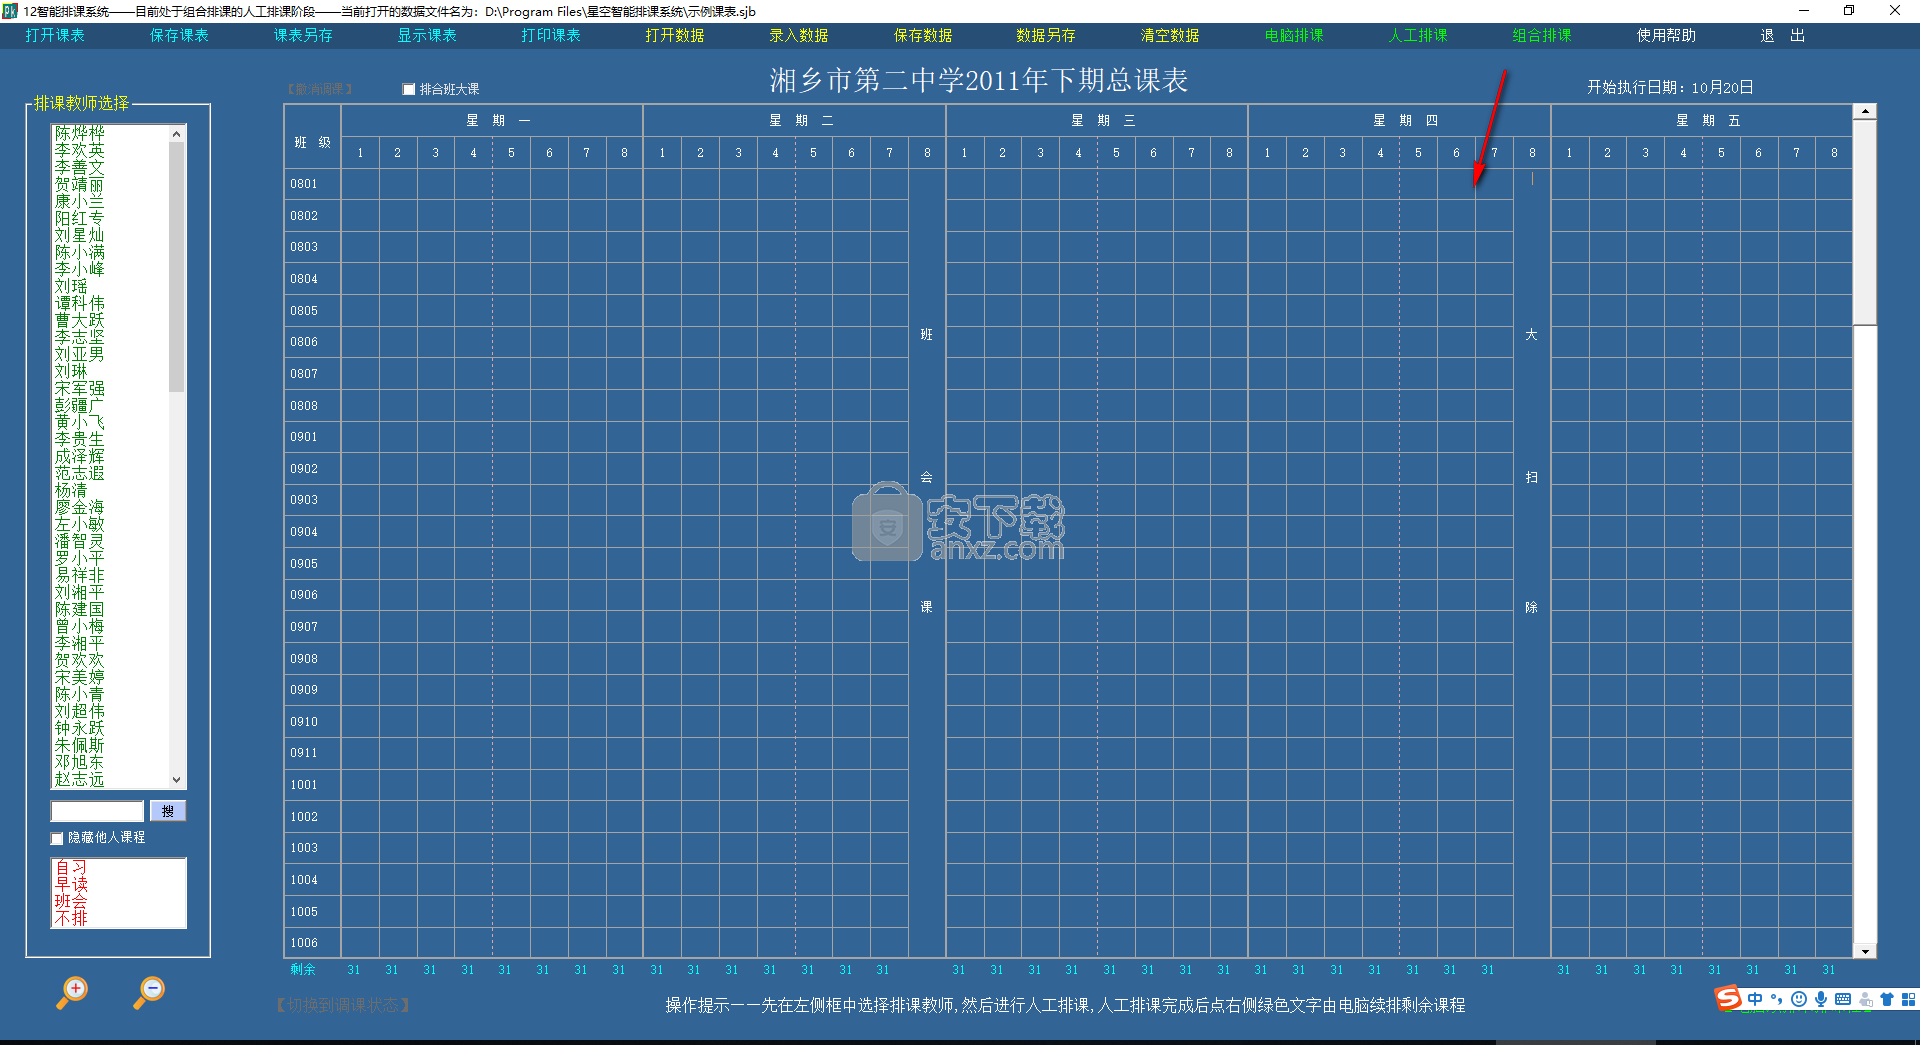Click the zoom-out magnifier icon

pyautogui.click(x=149, y=992)
